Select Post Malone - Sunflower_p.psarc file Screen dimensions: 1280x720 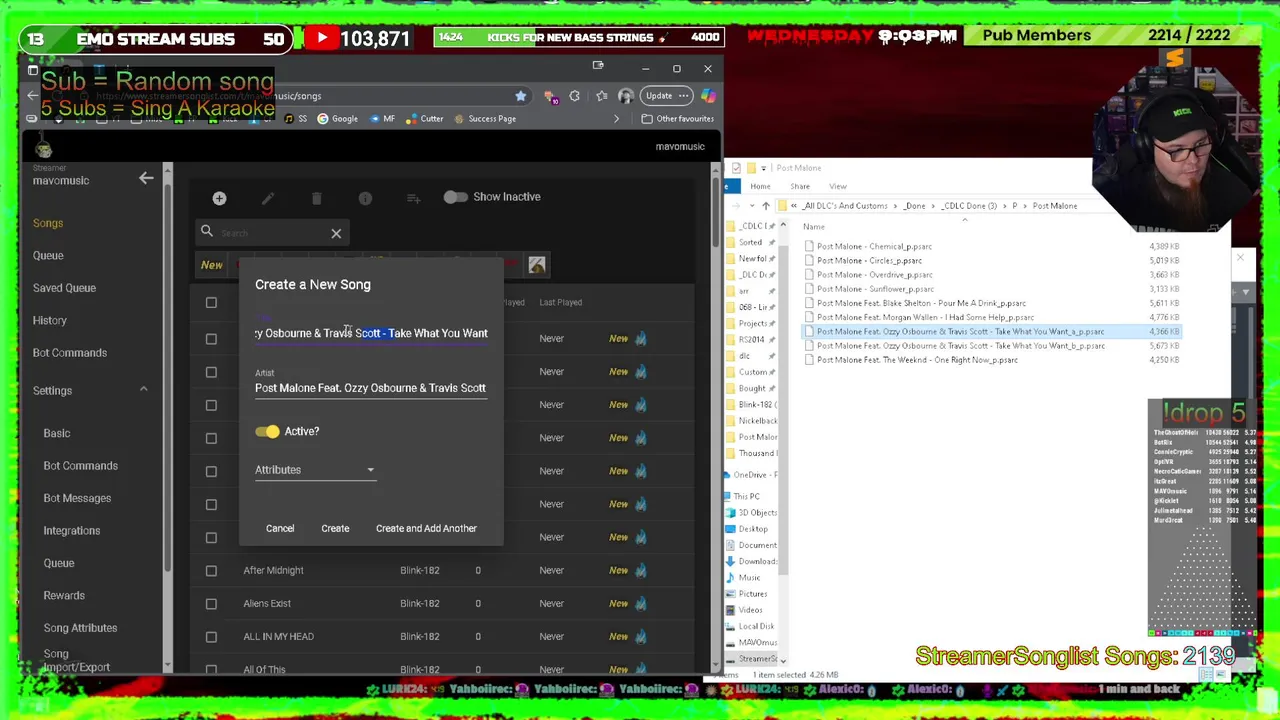[x=875, y=289]
